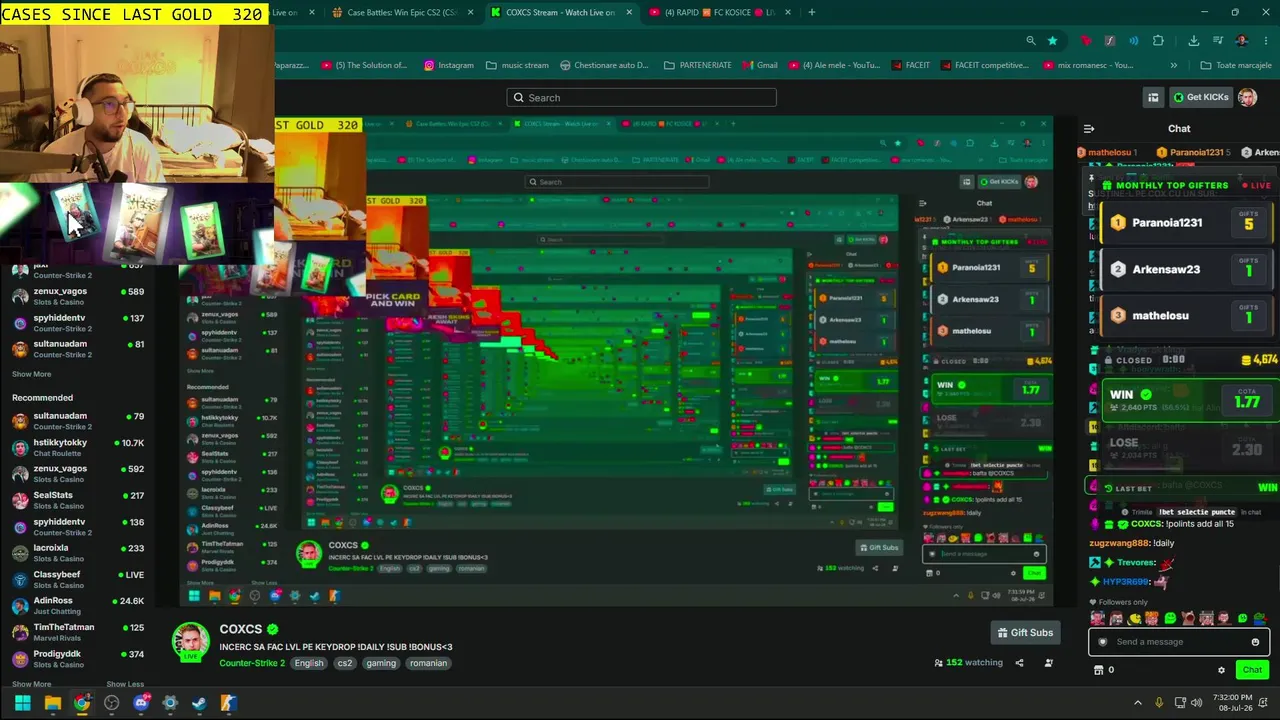This screenshot has height=720, width=1280.
Task: Open the Kick user avatar menu
Action: tap(1247, 97)
